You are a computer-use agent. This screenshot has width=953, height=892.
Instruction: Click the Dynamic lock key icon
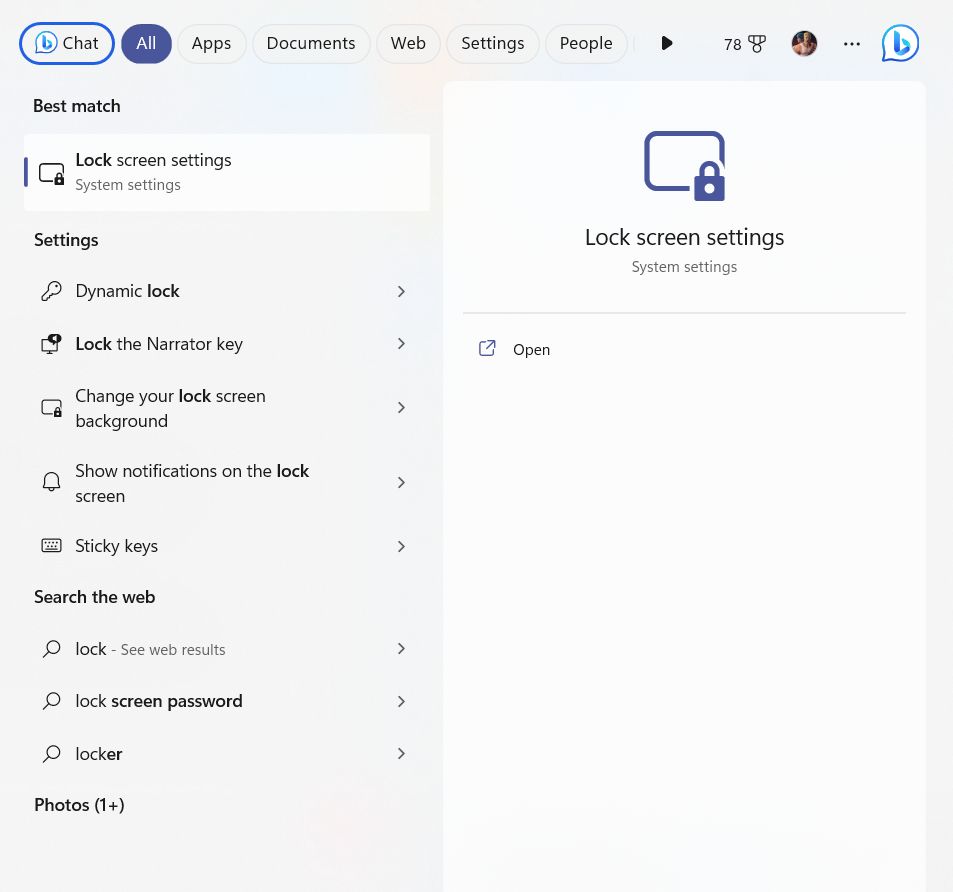click(x=51, y=291)
